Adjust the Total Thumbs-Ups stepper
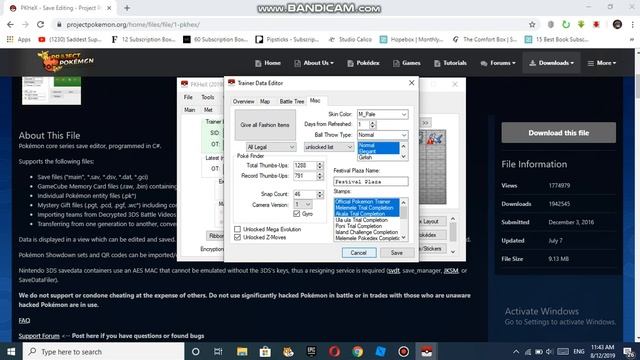 click(x=320, y=166)
